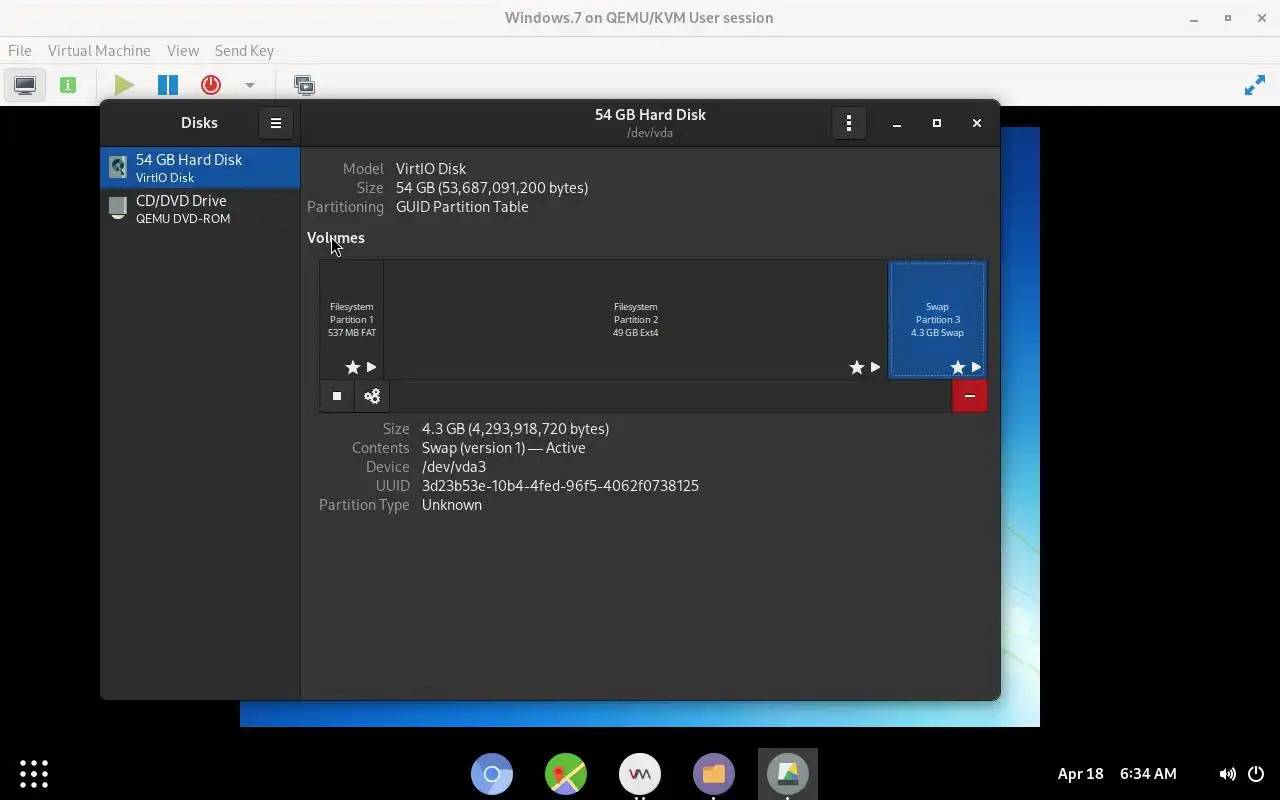Open the manage snapshots icon
The height and width of the screenshot is (800, 1280).
[304, 85]
